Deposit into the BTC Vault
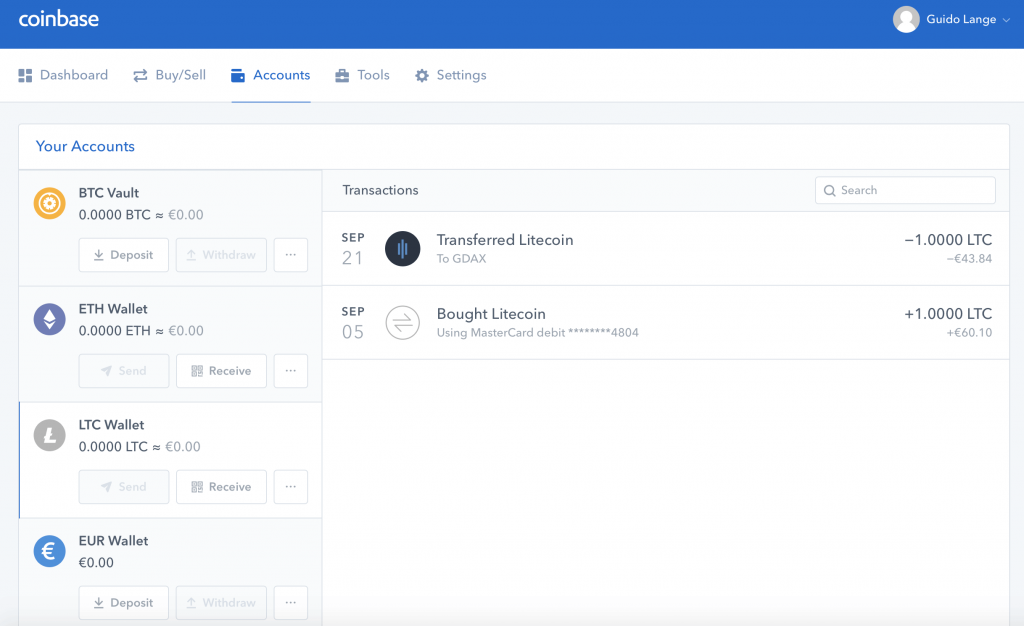The width and height of the screenshot is (1024, 626). (123, 255)
